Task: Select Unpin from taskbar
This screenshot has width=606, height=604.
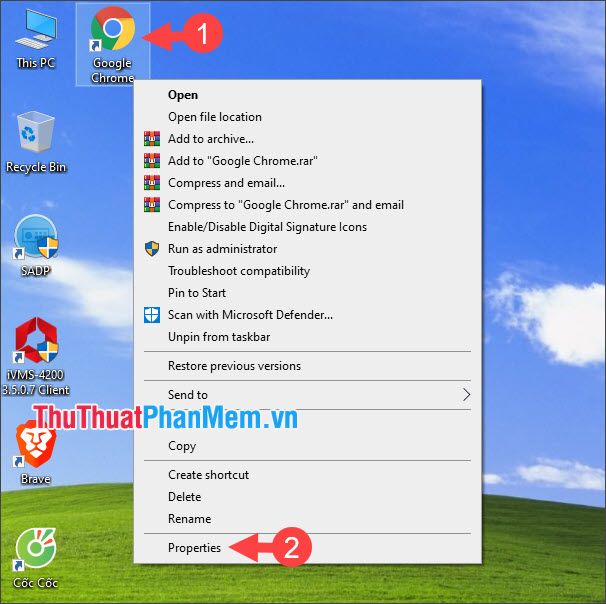Action: [x=218, y=337]
